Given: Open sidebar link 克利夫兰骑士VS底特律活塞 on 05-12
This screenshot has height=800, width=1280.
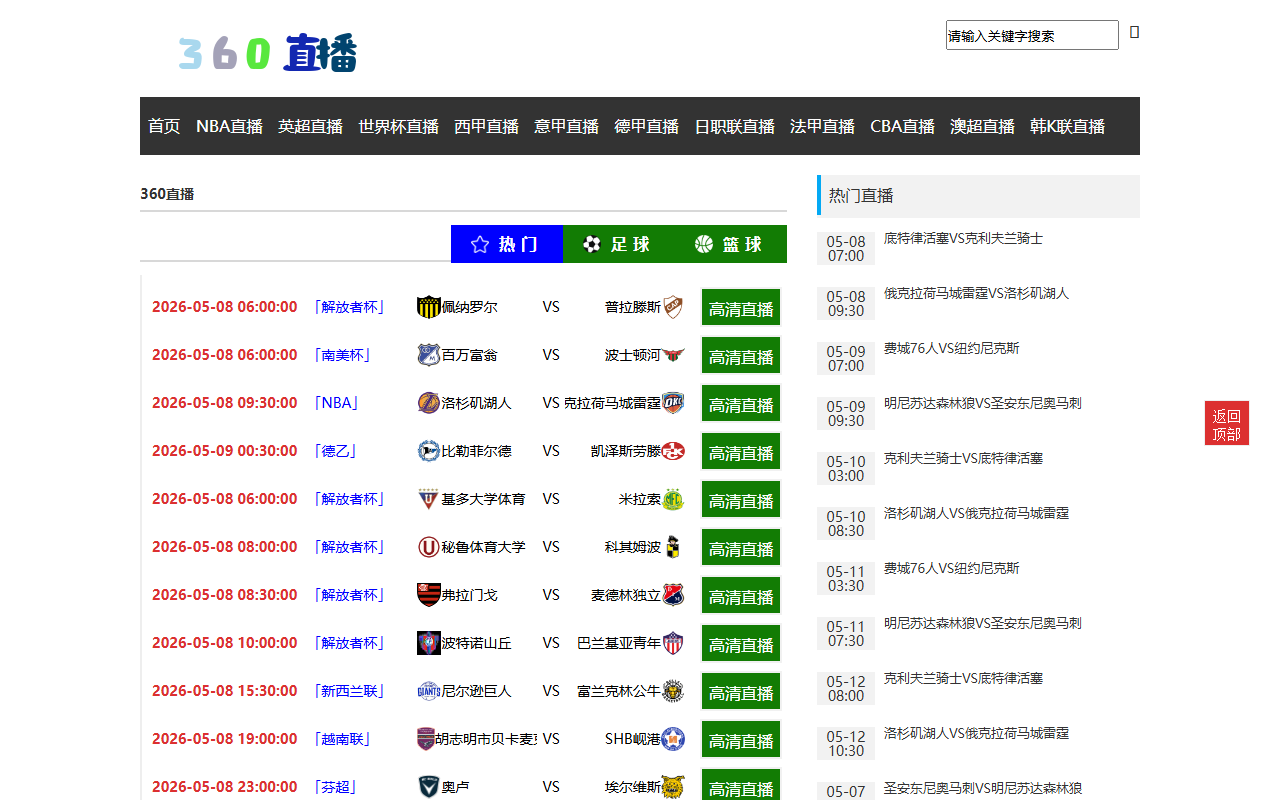Looking at the screenshot, I should 963,678.
